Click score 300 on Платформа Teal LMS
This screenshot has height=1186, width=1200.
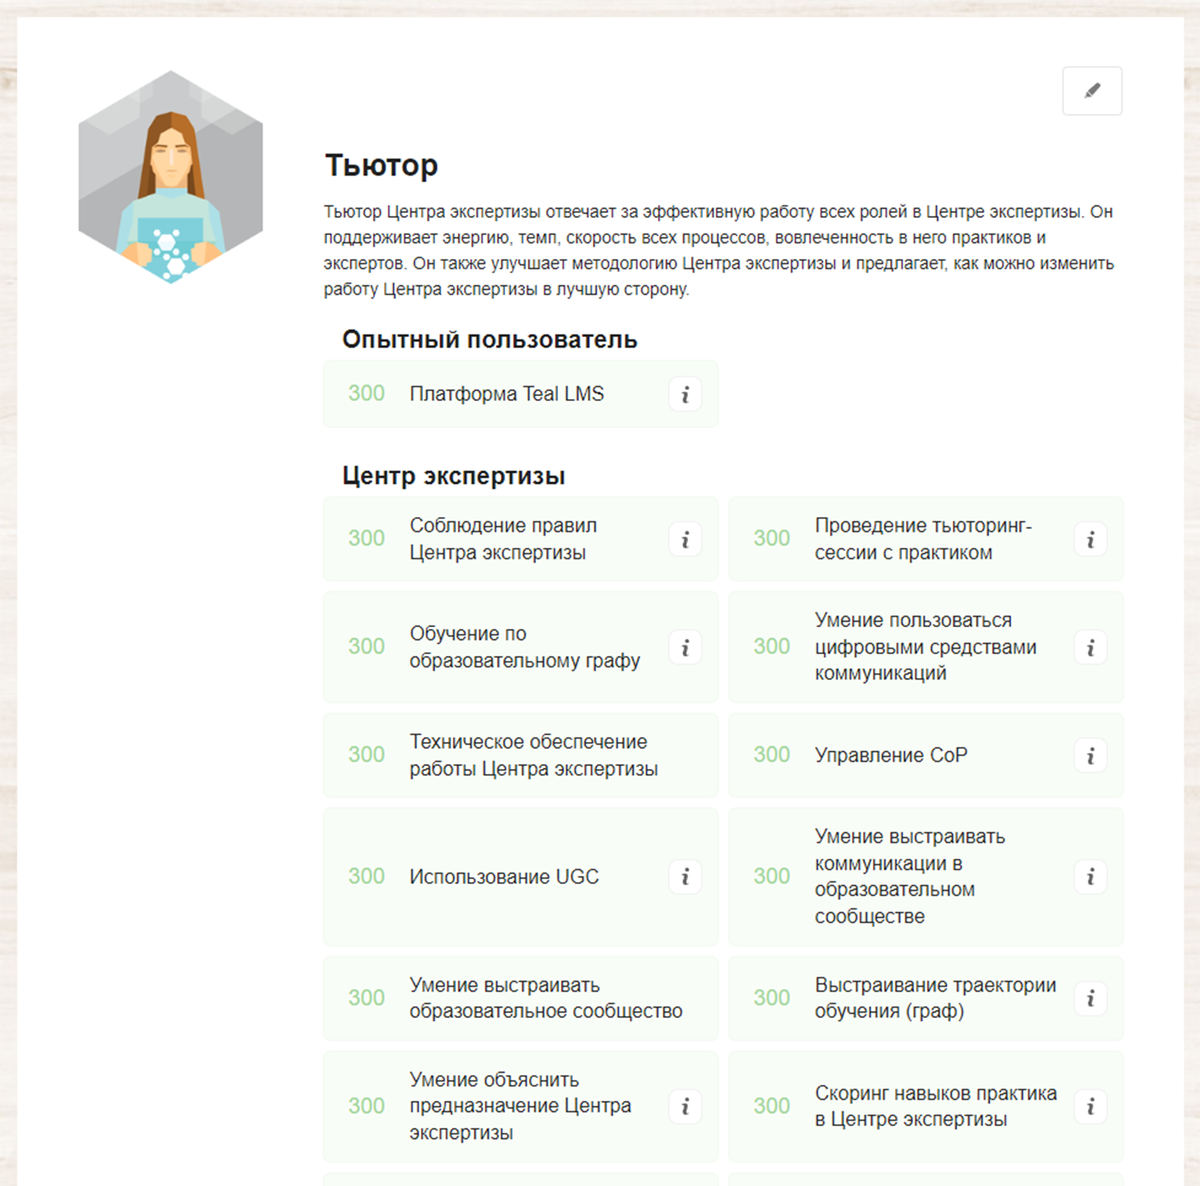(x=366, y=394)
